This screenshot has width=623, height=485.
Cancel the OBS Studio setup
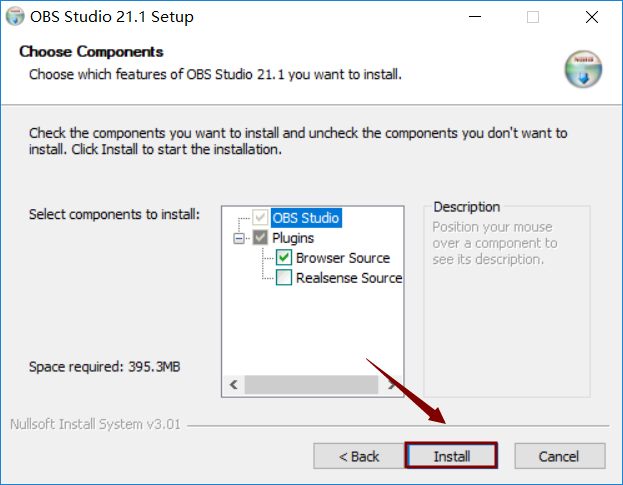pos(559,456)
